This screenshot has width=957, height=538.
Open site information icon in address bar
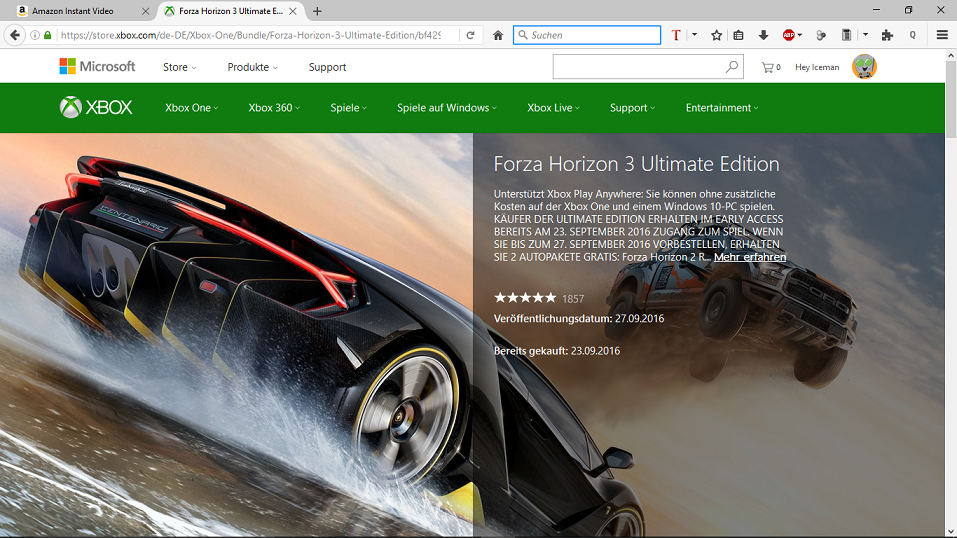pos(35,35)
